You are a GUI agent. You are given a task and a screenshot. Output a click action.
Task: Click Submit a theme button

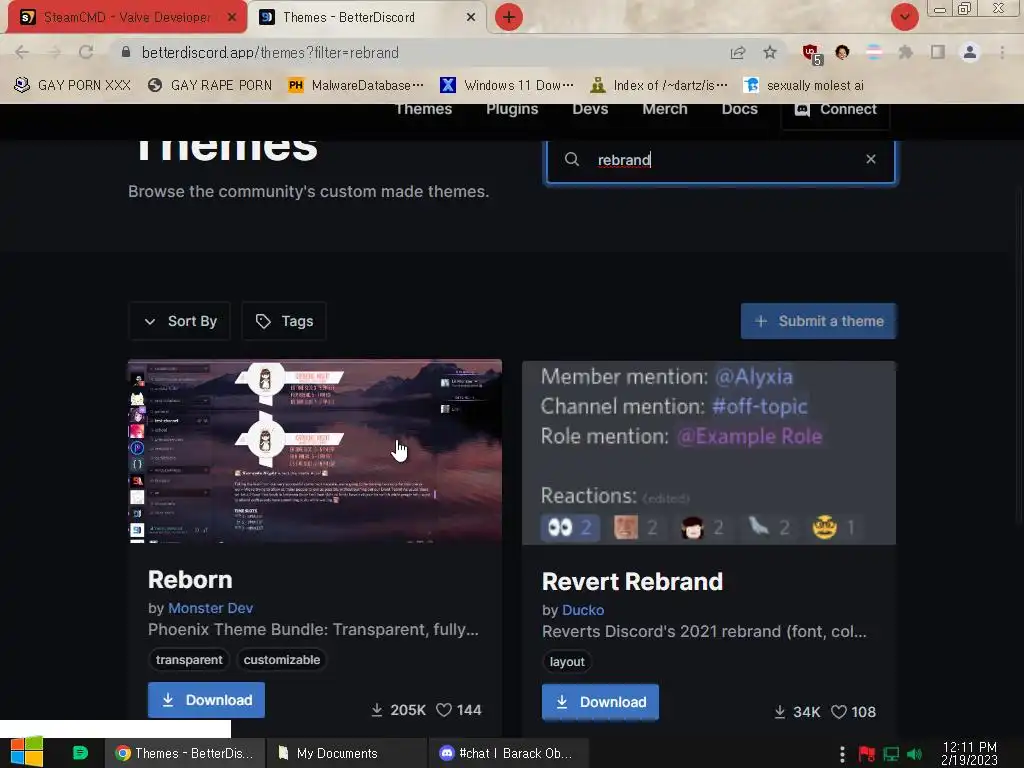[x=818, y=321]
